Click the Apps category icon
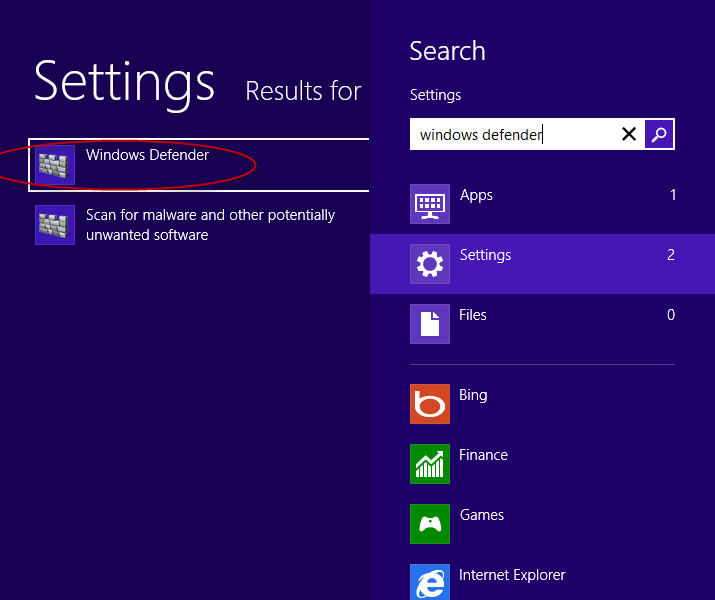Image resolution: width=715 pixels, height=600 pixels. pyautogui.click(x=430, y=204)
